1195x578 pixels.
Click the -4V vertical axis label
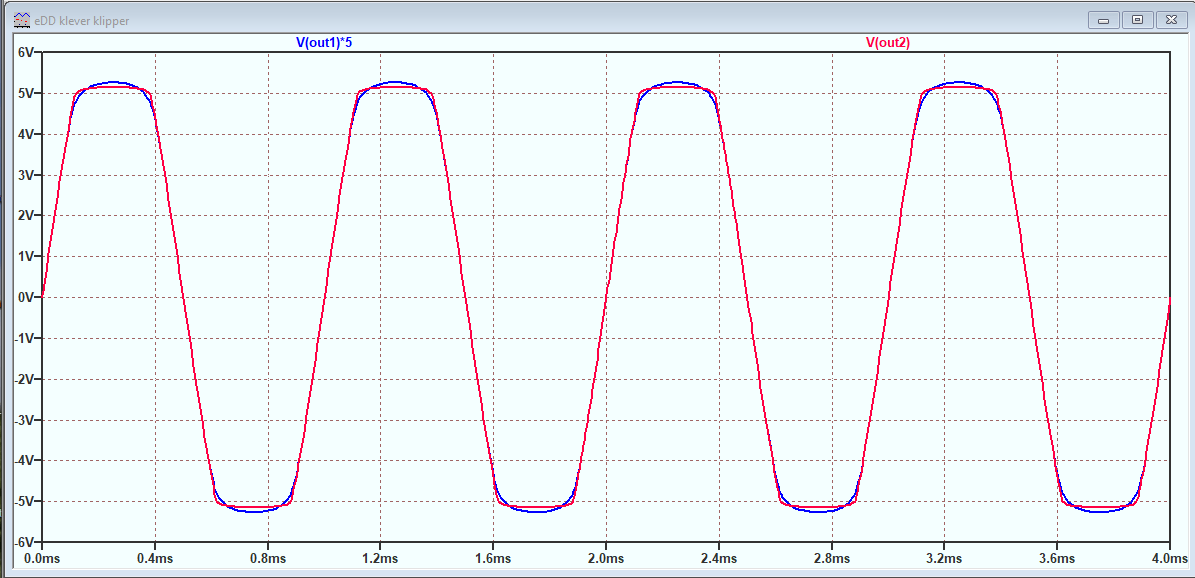coord(23,461)
